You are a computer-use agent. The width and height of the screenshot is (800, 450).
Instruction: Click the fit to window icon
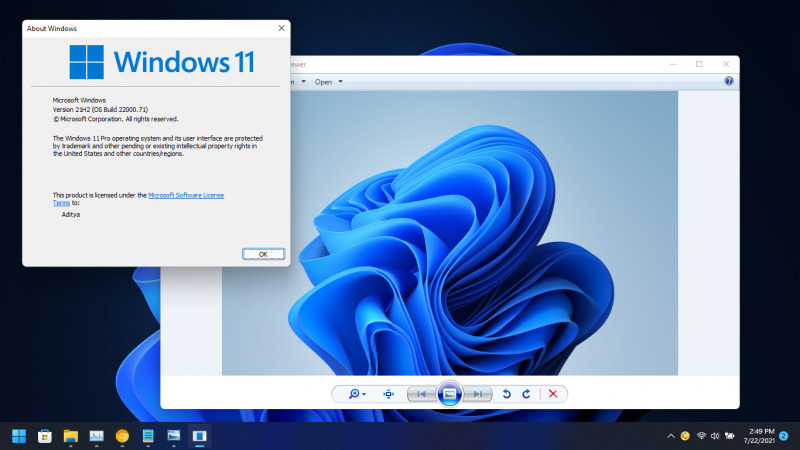[x=388, y=394]
